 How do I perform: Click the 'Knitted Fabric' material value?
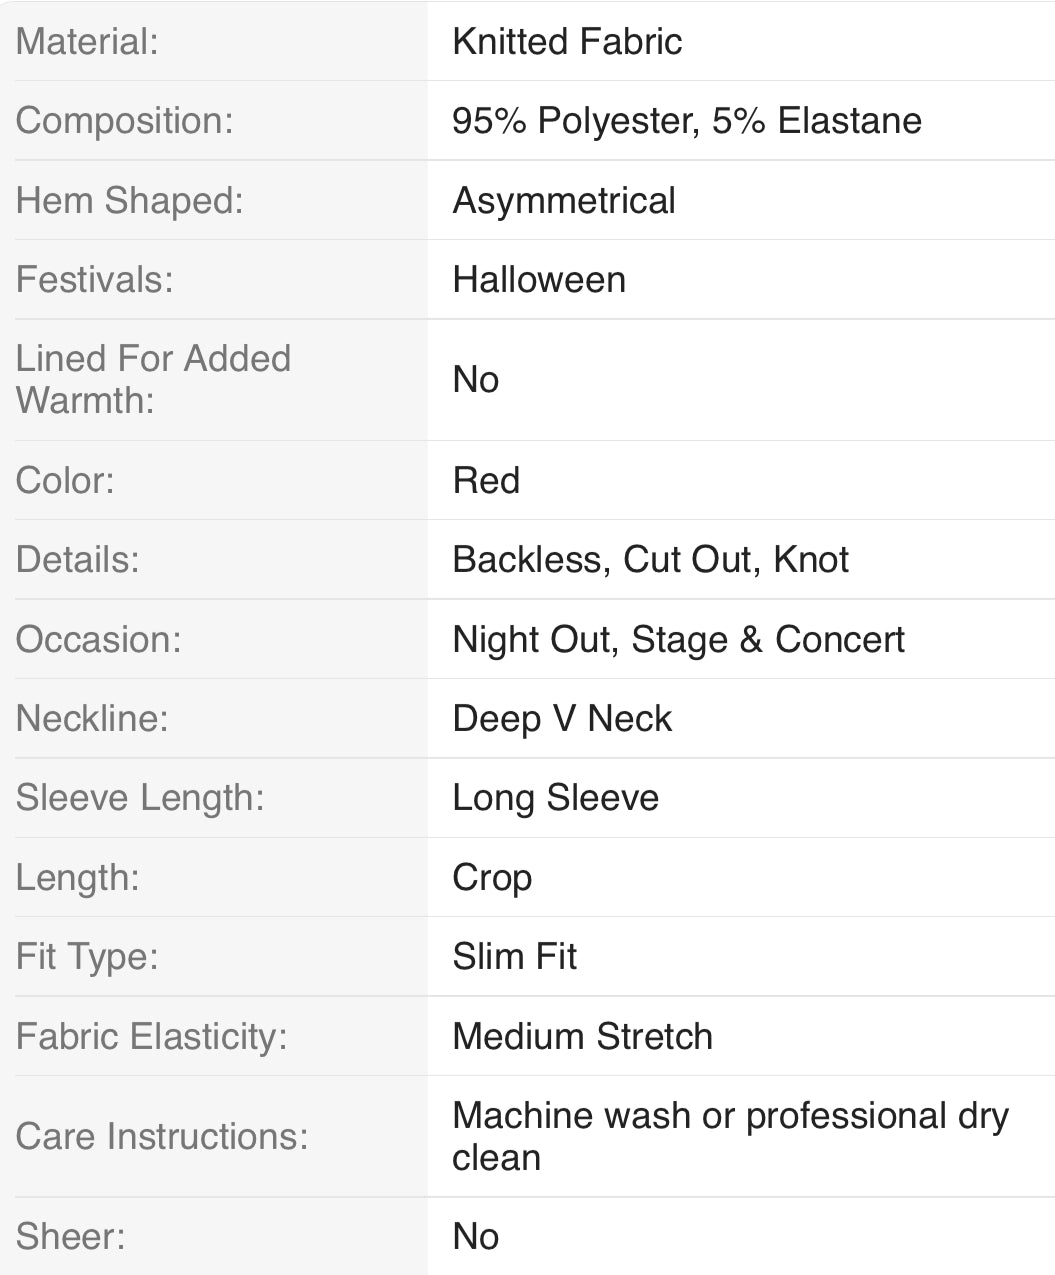click(567, 42)
